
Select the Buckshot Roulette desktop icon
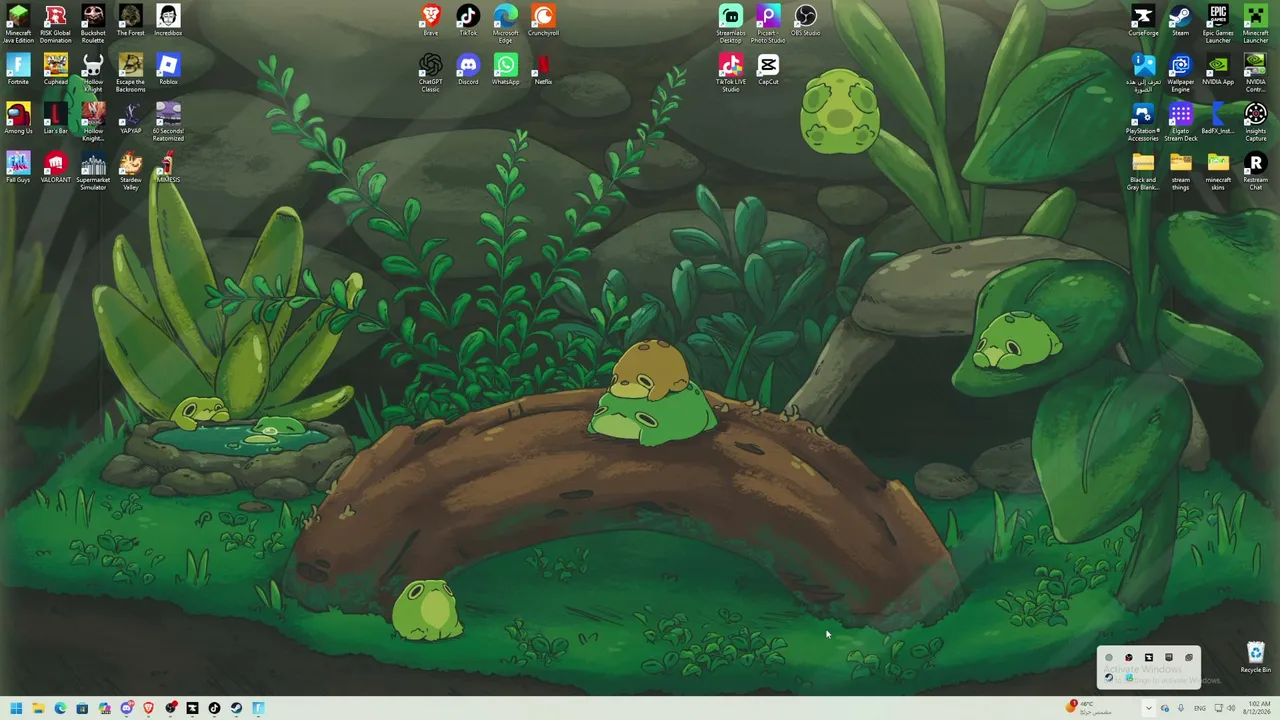coord(93,24)
